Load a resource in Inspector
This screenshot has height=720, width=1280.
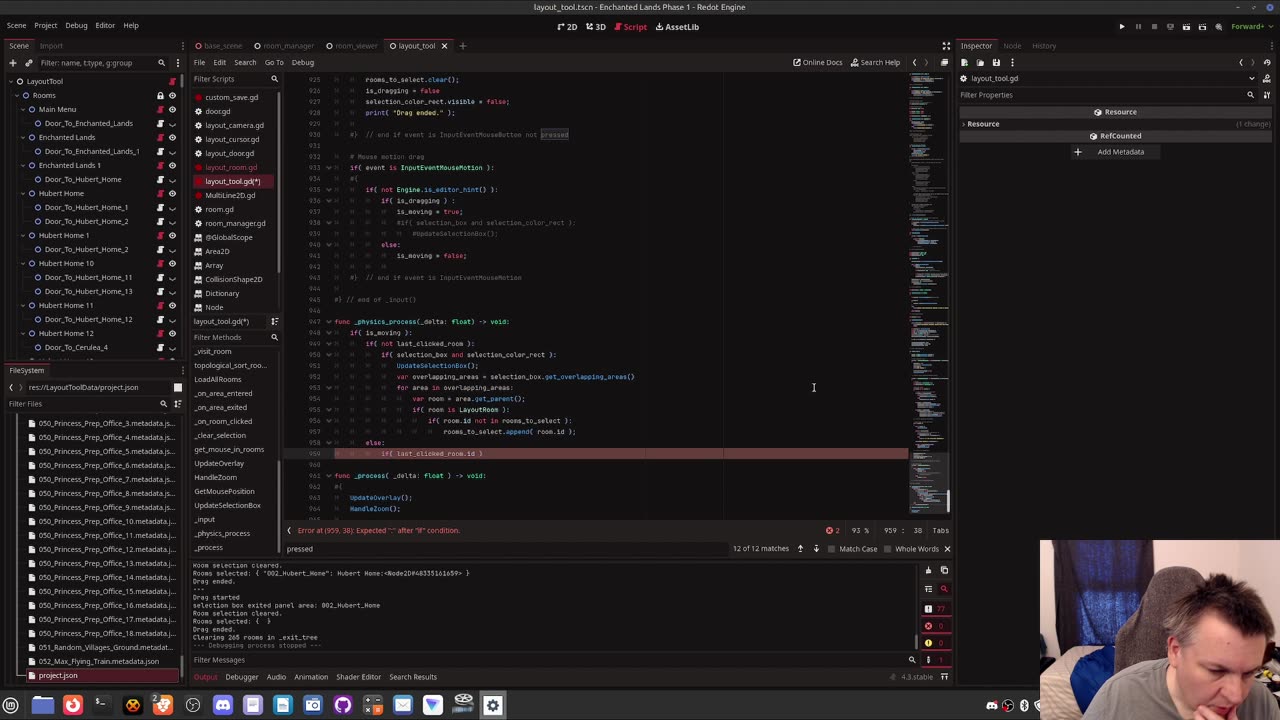pyautogui.click(x=980, y=62)
